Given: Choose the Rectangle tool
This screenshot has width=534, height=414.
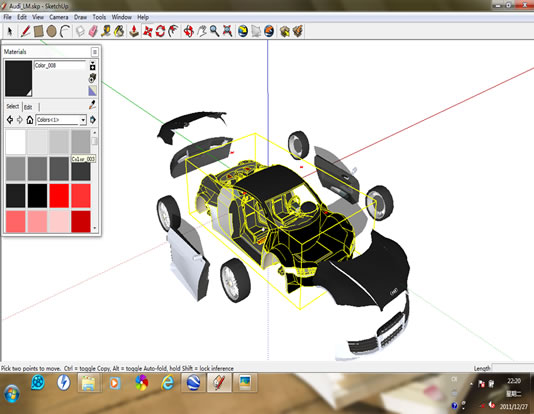Looking at the screenshot, I should pos(38,31).
